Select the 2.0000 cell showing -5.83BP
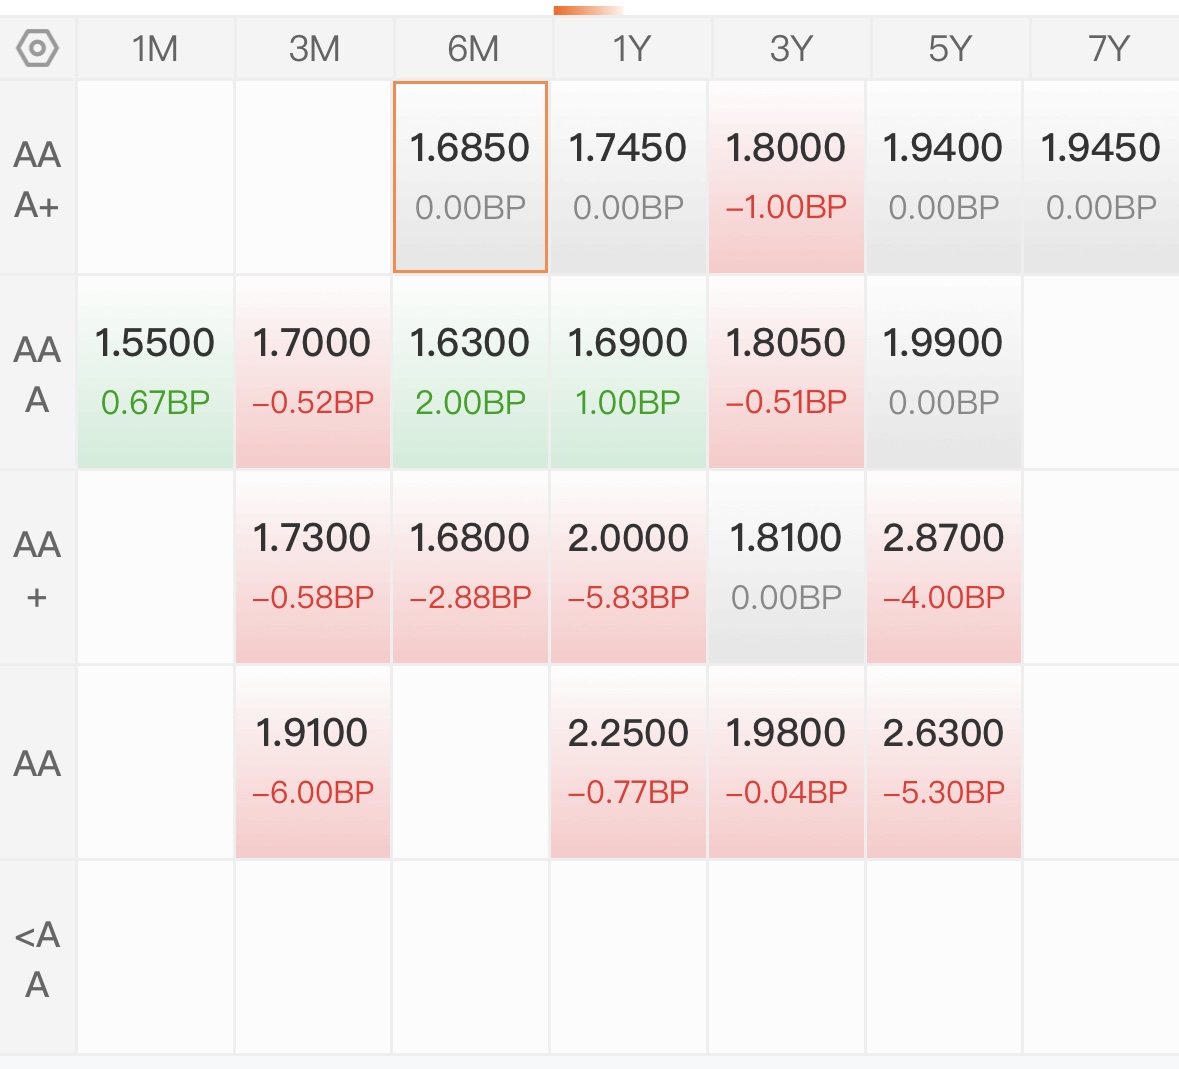 [628, 568]
